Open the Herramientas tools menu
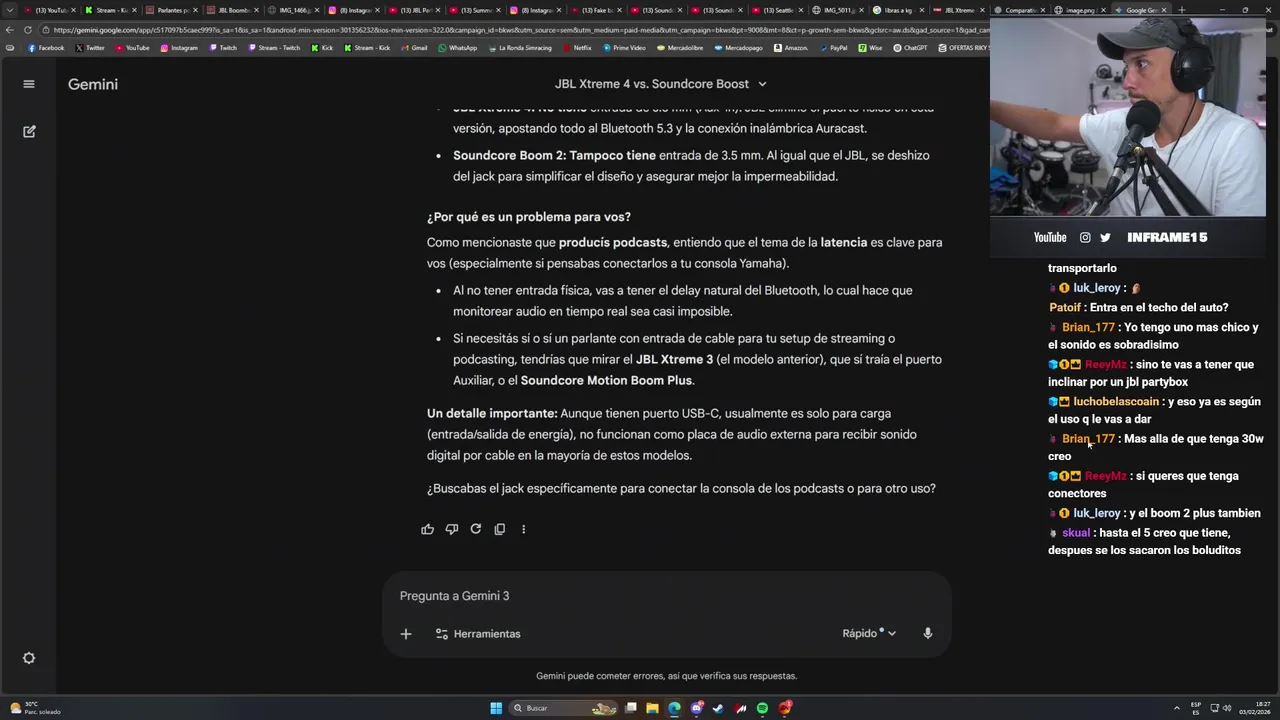Image resolution: width=1280 pixels, height=720 pixels. click(x=478, y=634)
